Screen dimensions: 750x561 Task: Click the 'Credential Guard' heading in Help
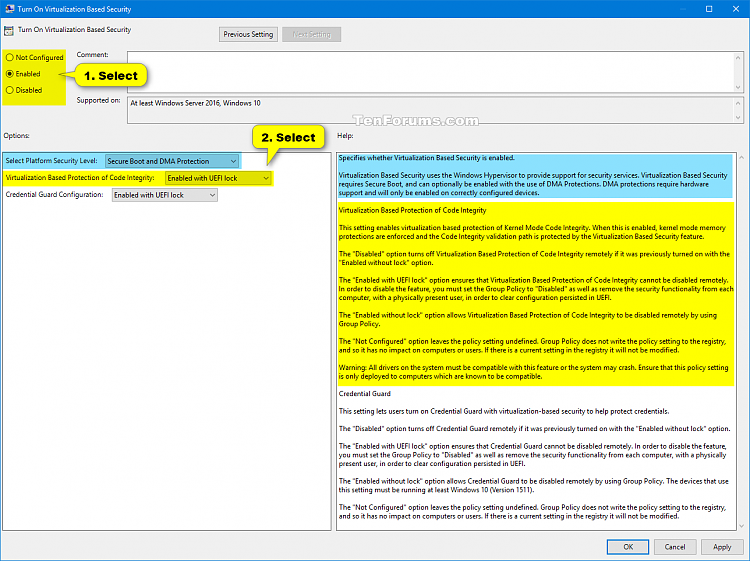point(364,394)
